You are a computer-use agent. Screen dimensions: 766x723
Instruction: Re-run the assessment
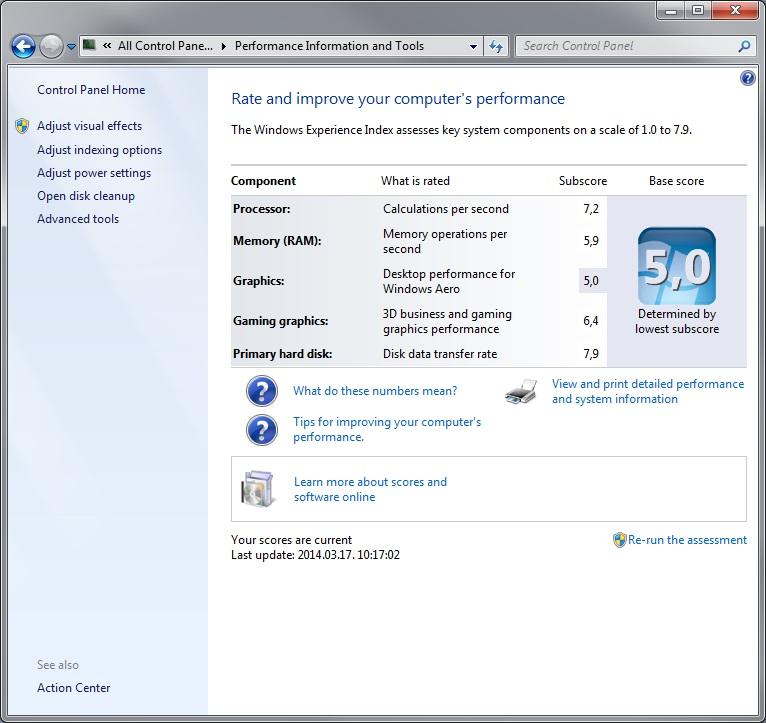687,540
